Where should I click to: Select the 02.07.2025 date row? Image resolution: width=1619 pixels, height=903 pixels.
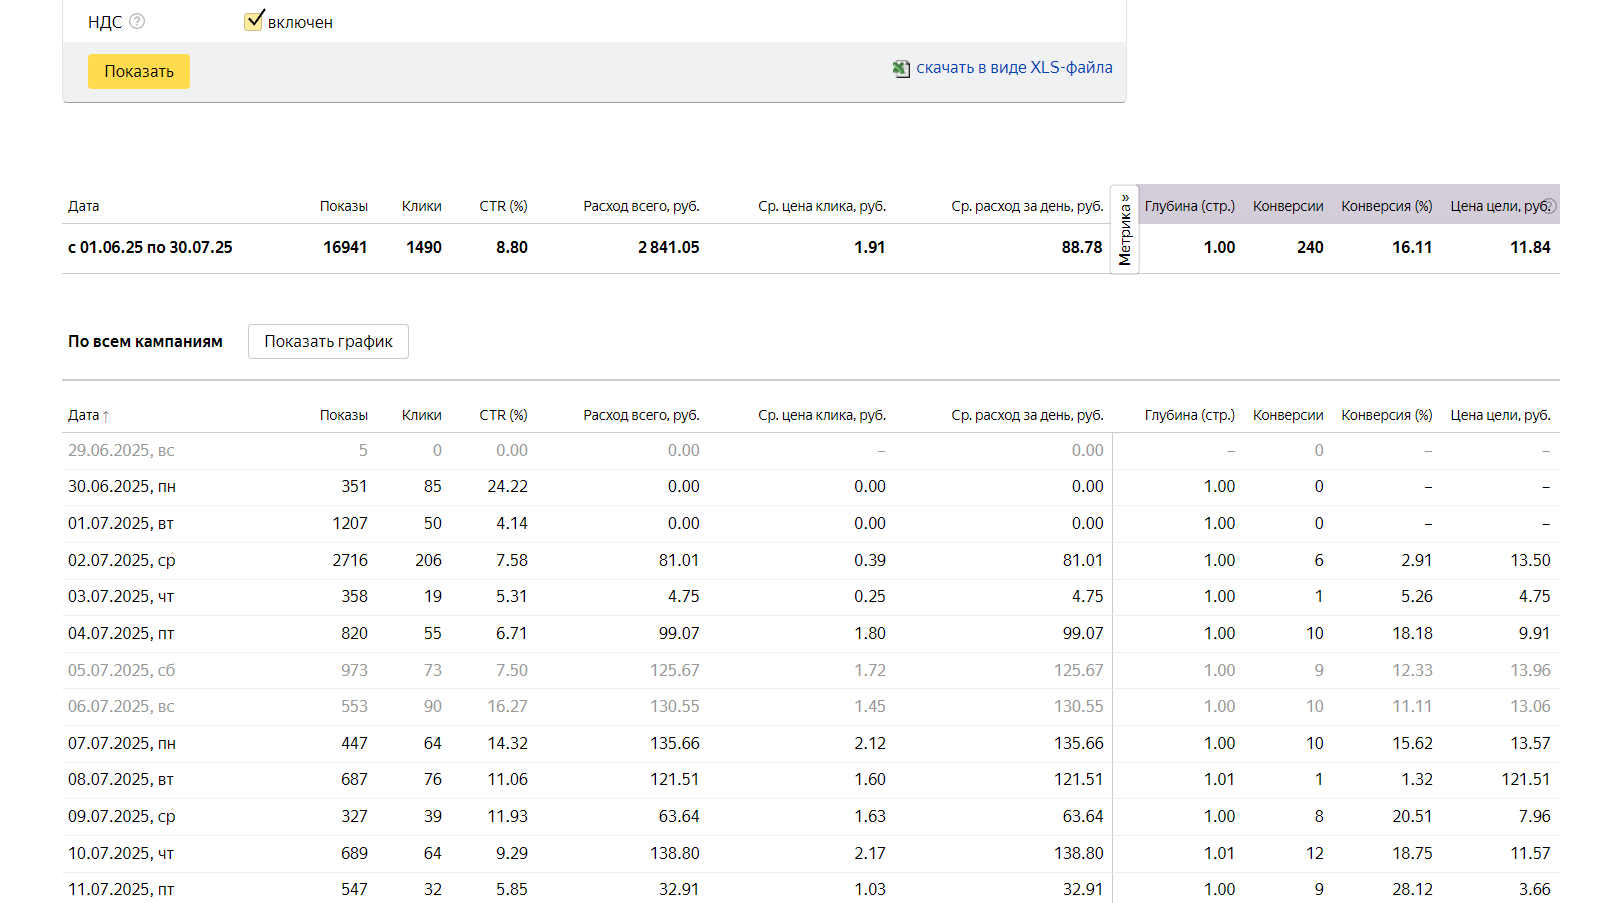pos(121,560)
